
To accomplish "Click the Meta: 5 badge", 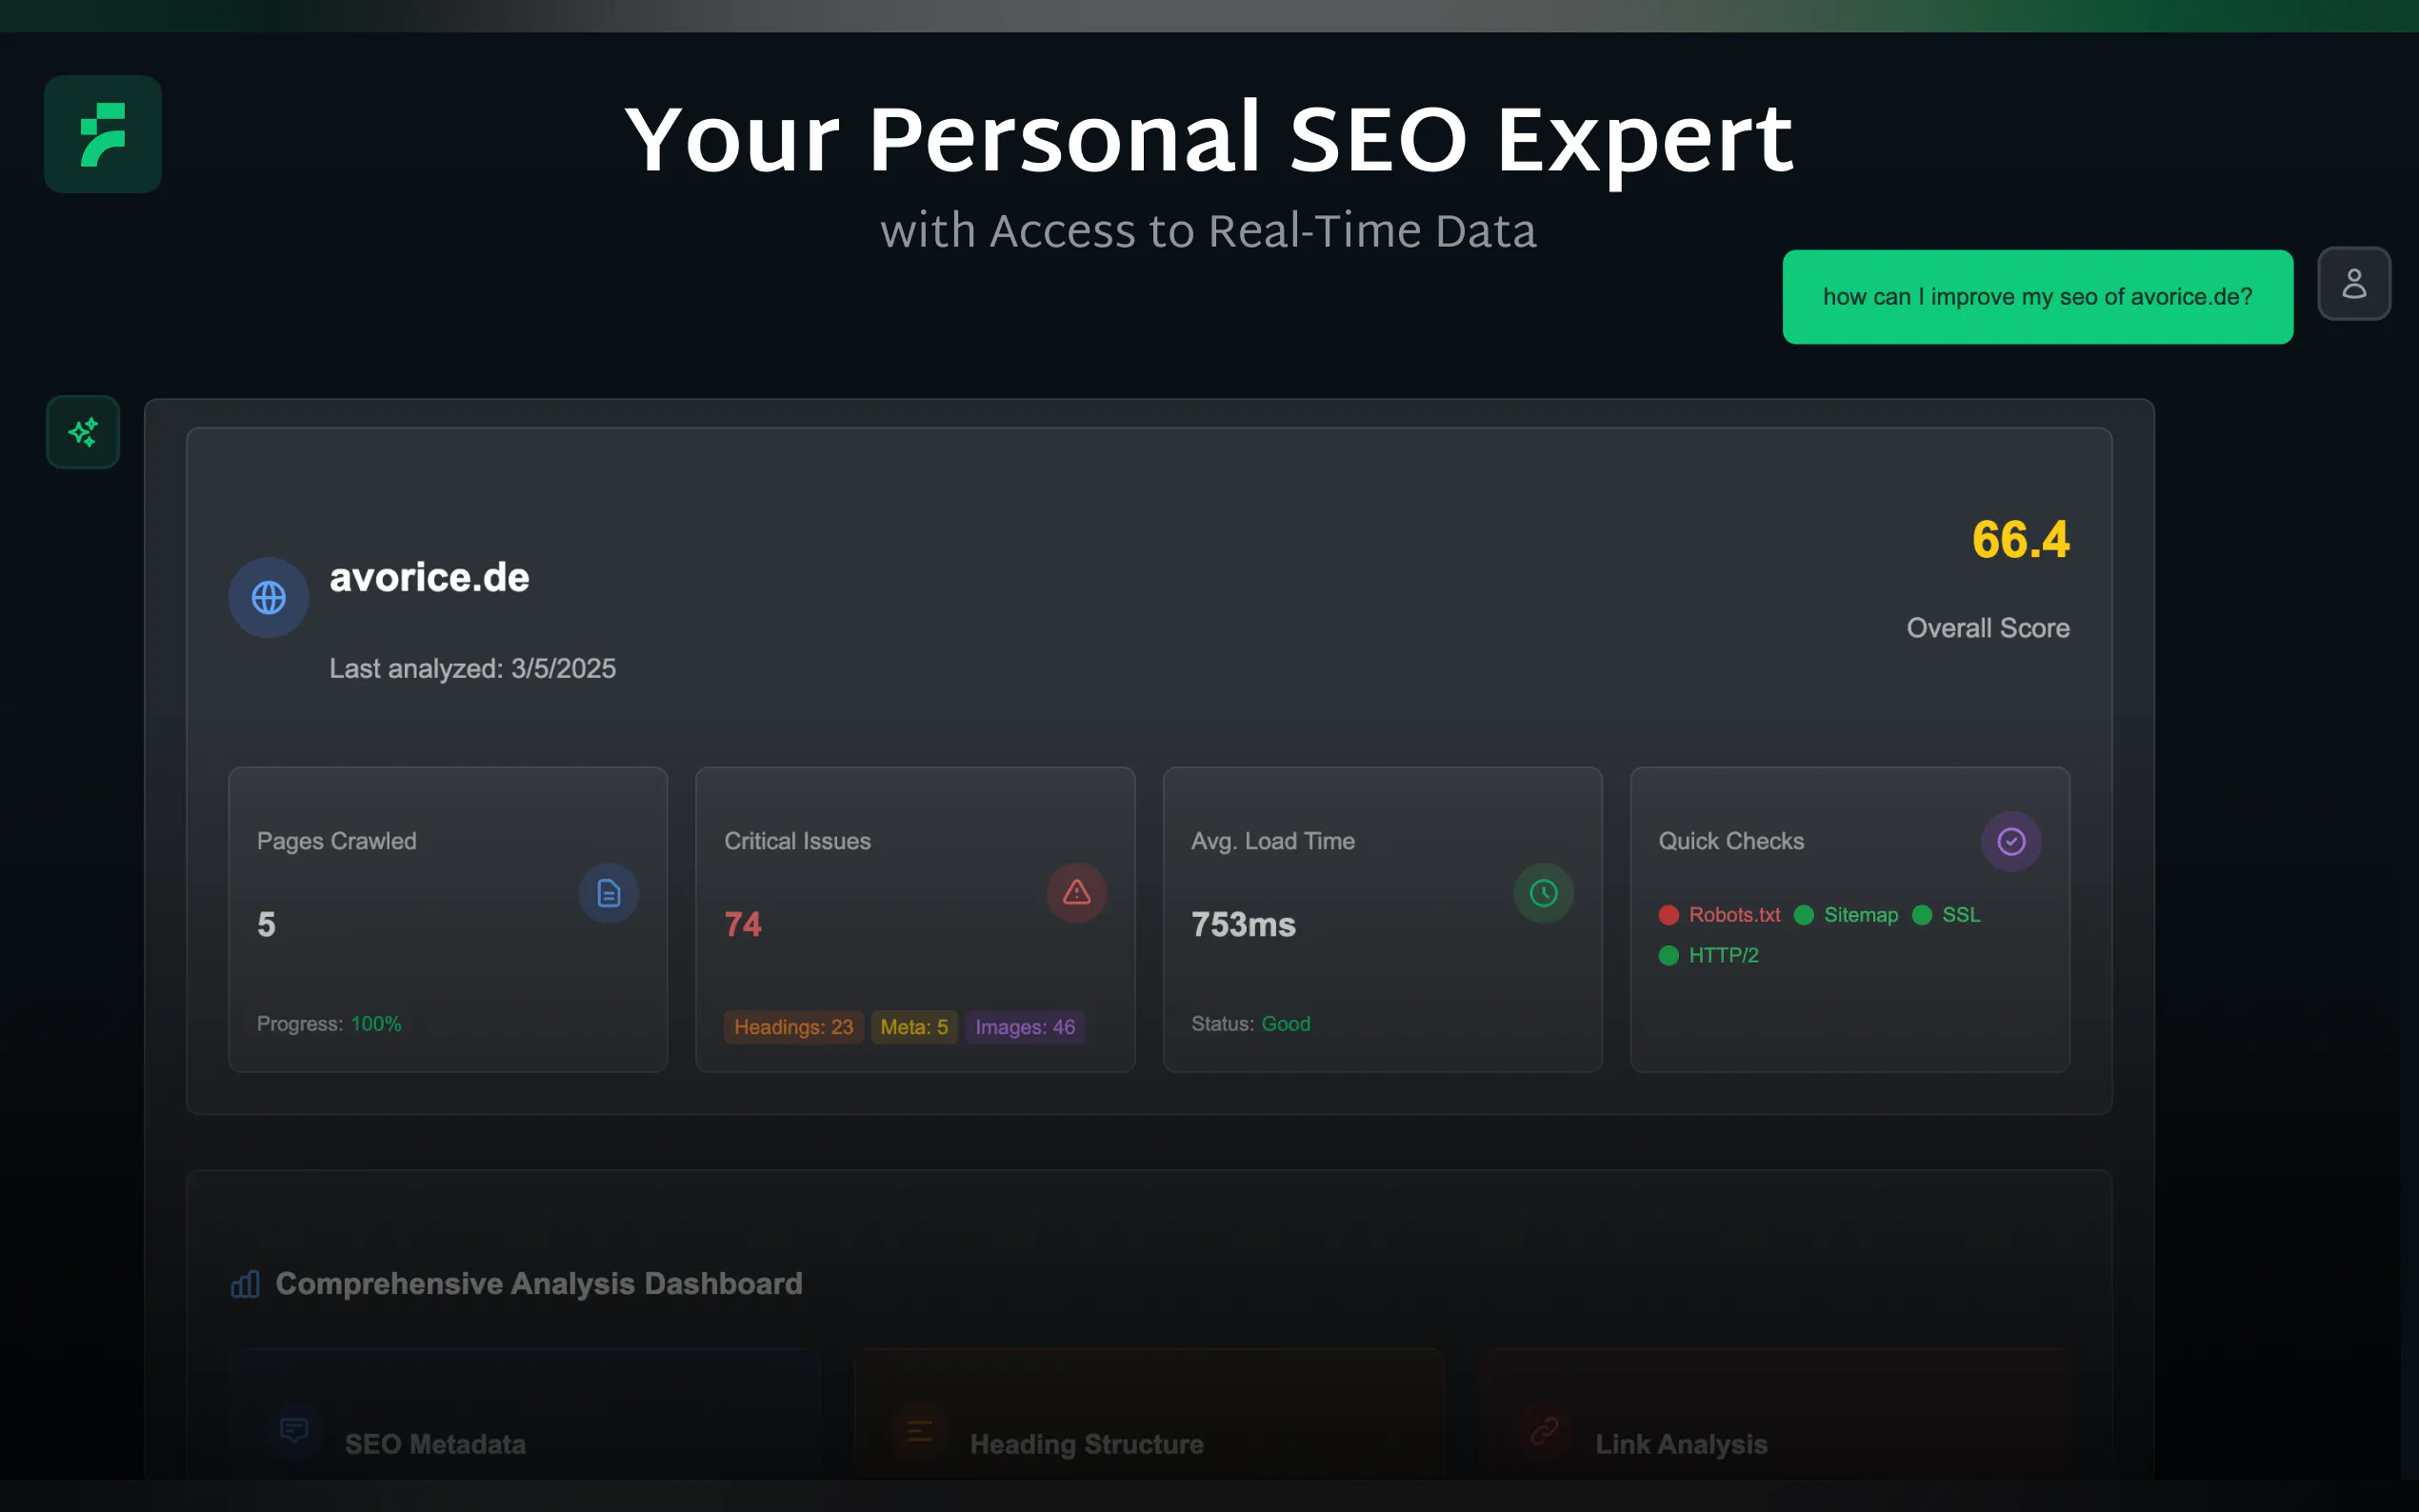I will pyautogui.click(x=913, y=1027).
